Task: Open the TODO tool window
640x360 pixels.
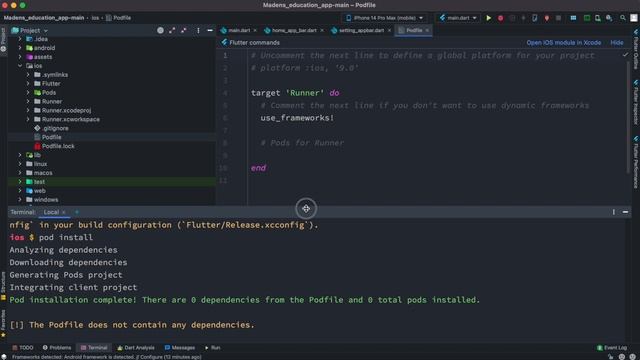Action: (x=22, y=348)
